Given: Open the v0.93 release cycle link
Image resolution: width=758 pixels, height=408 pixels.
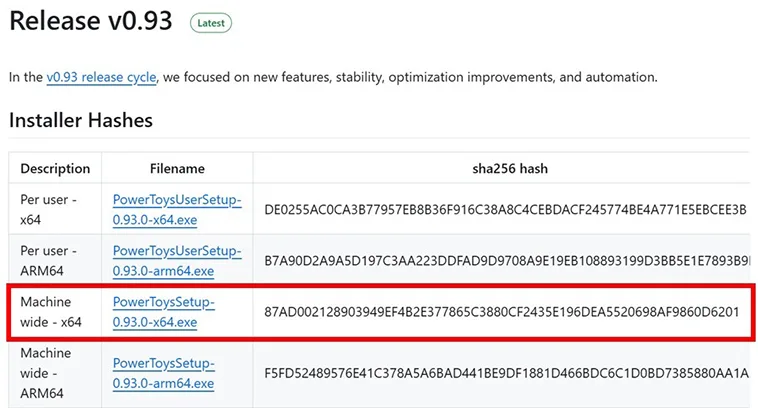Looking at the screenshot, I should (x=103, y=77).
